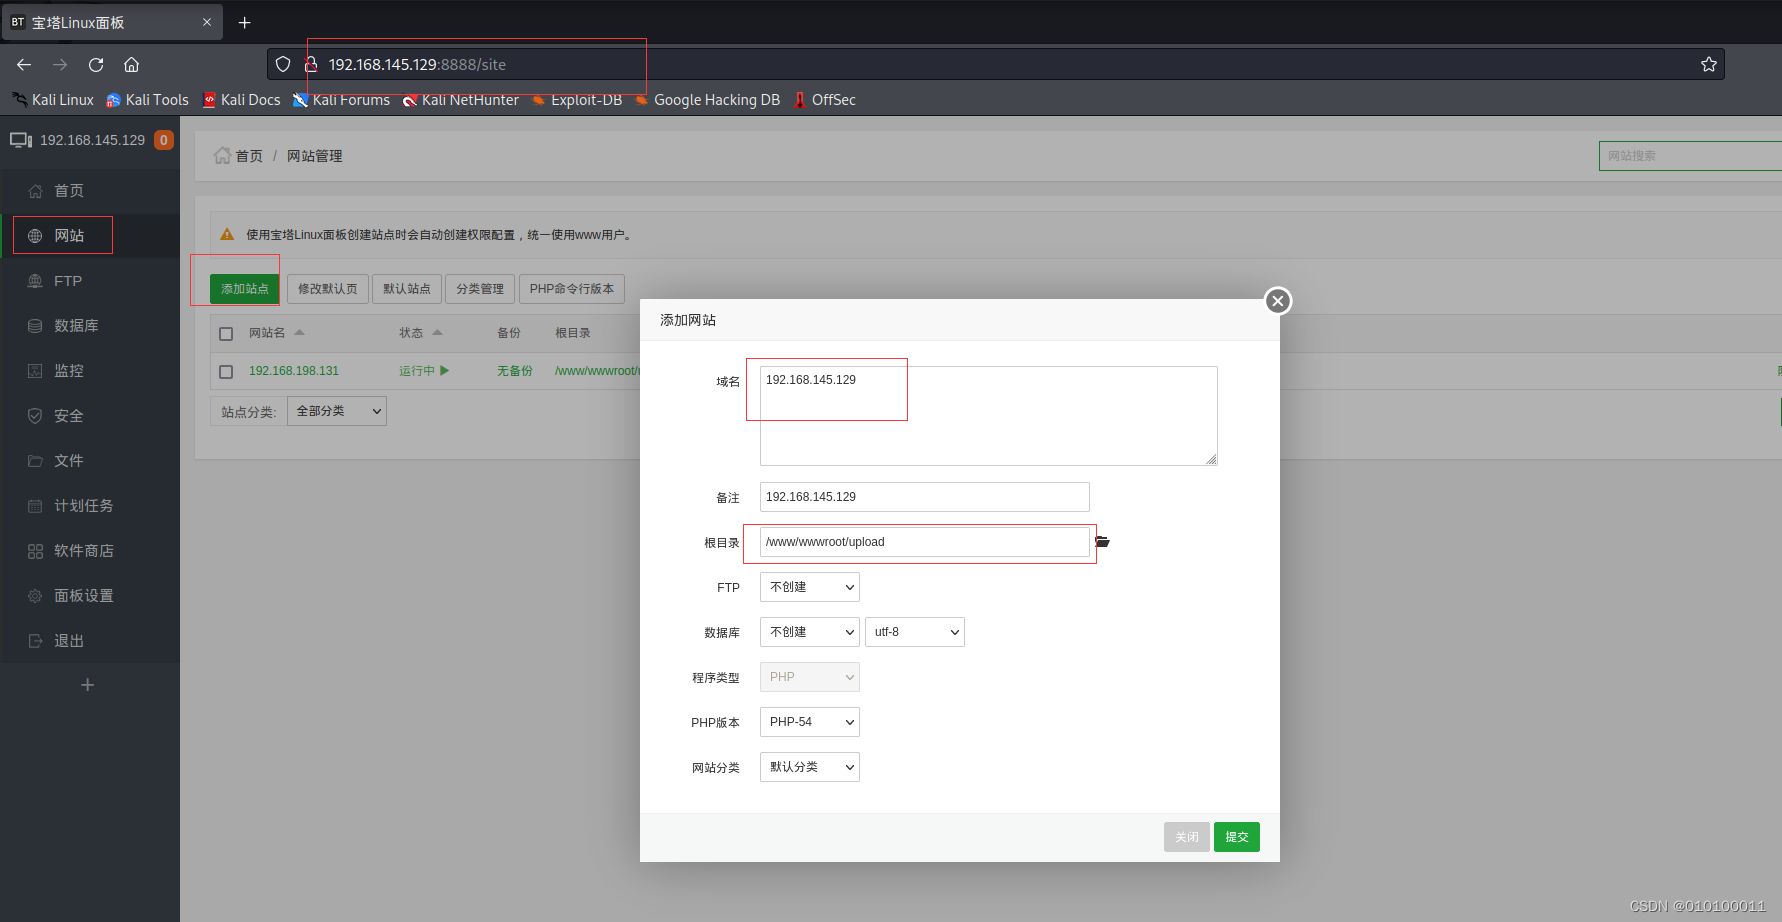The width and height of the screenshot is (1782, 922).
Task: Open the PHP版本 PHP-54 dropdown
Action: [x=810, y=722]
